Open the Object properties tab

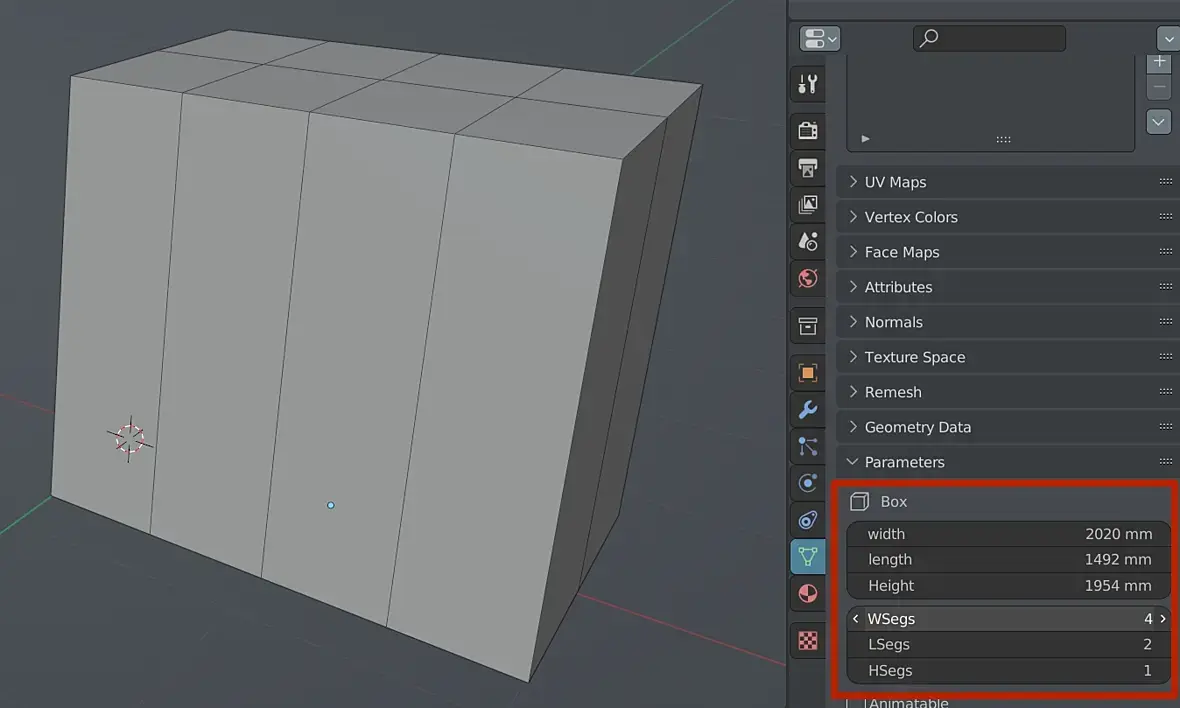(807, 372)
